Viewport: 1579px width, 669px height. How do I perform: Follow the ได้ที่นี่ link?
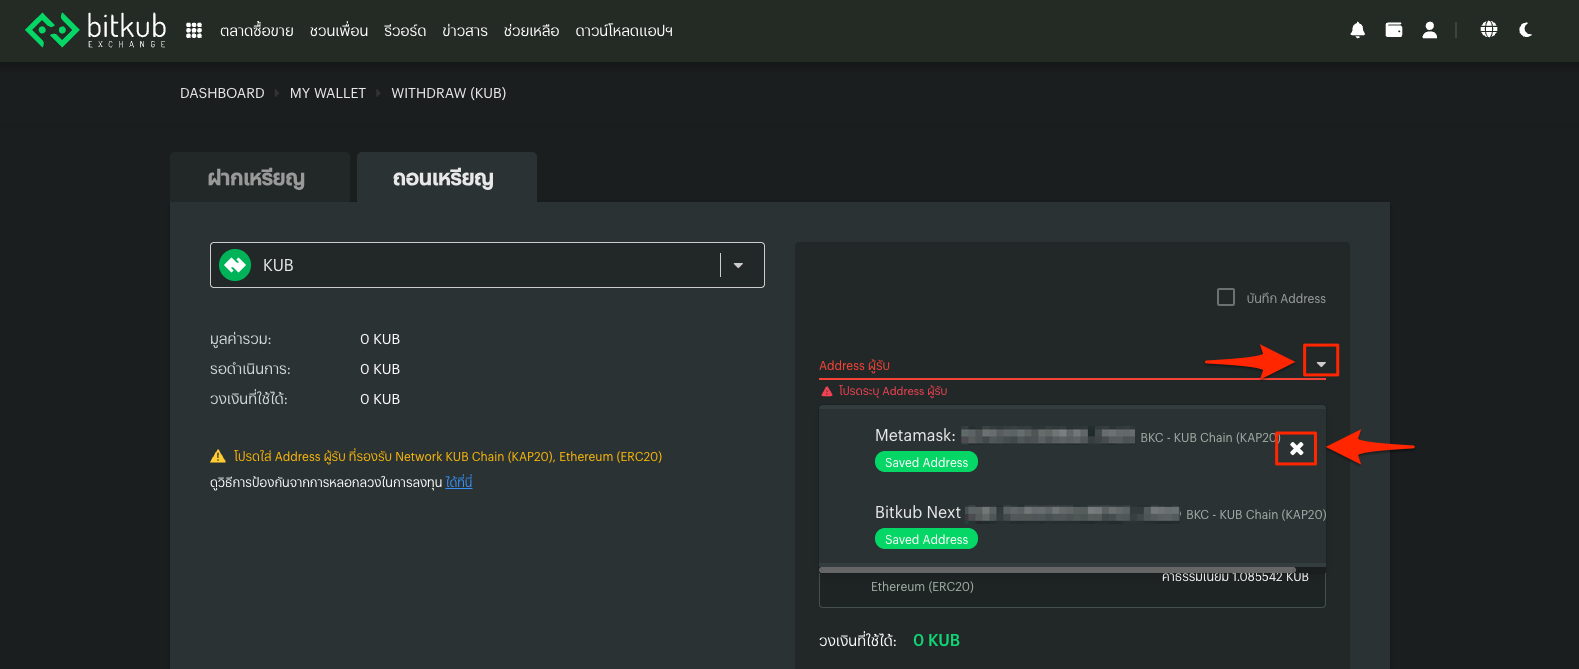click(x=459, y=482)
